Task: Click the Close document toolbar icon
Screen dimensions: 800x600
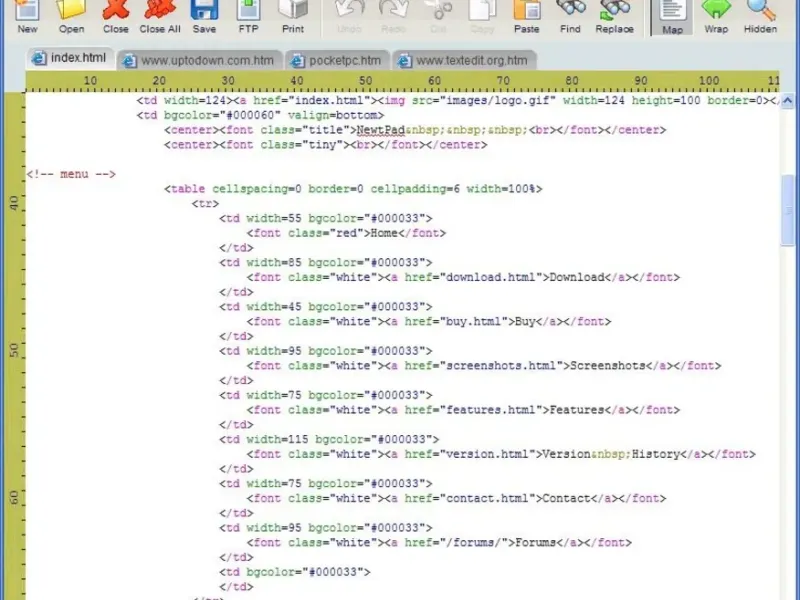Action: click(x=116, y=15)
